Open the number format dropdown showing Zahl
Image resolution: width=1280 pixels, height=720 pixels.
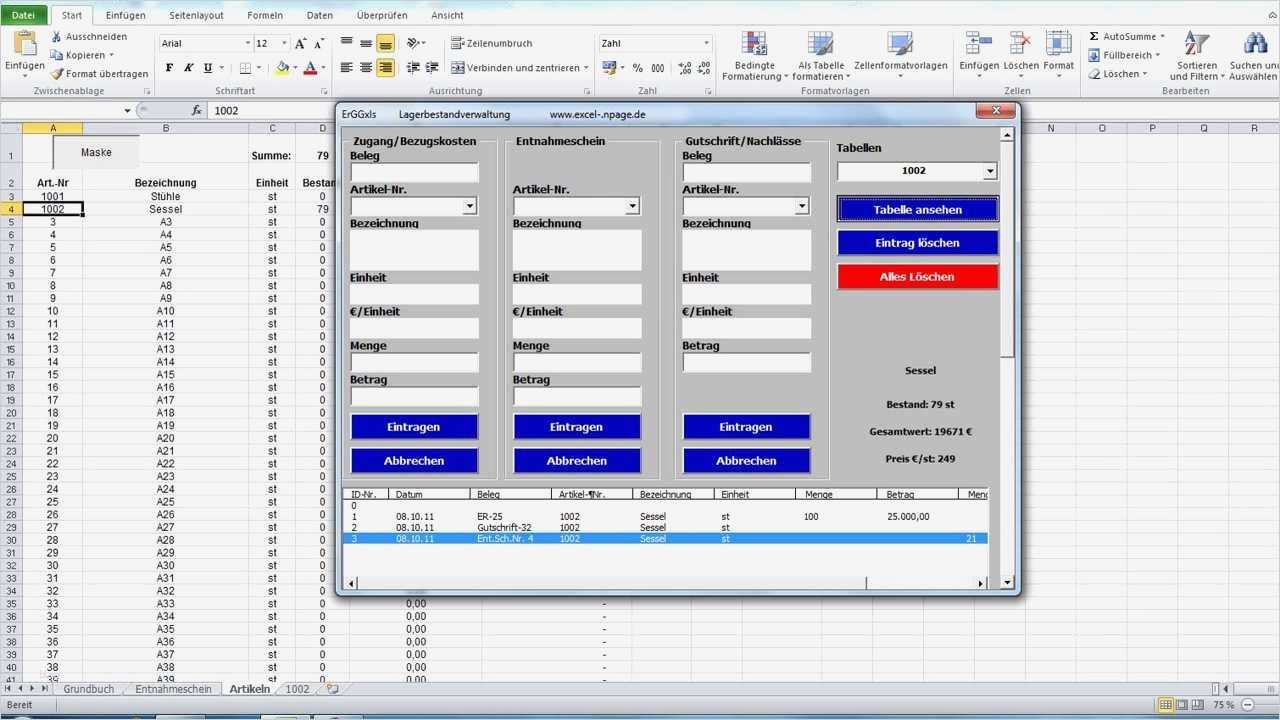click(x=706, y=44)
